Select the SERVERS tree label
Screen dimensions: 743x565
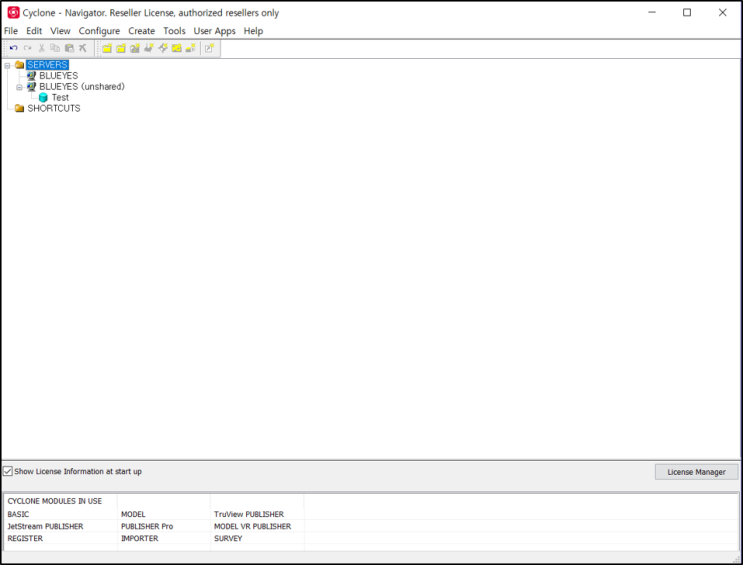[x=47, y=64]
